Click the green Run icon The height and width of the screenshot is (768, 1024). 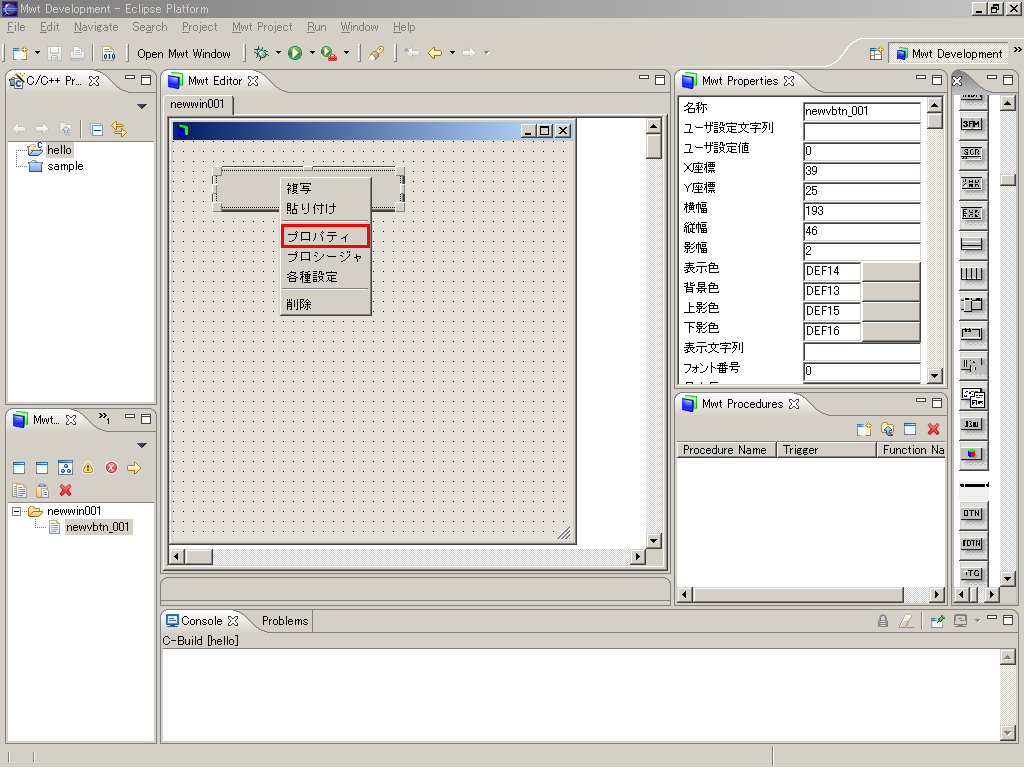(295, 53)
